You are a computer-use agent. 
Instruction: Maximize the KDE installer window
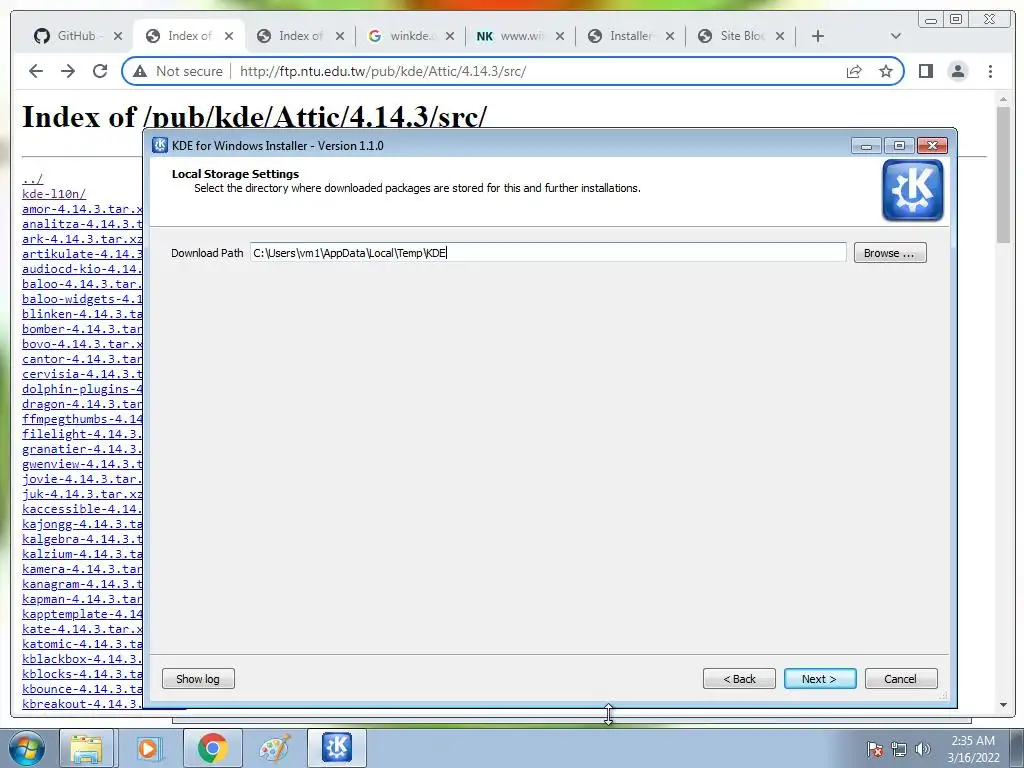tap(899, 145)
